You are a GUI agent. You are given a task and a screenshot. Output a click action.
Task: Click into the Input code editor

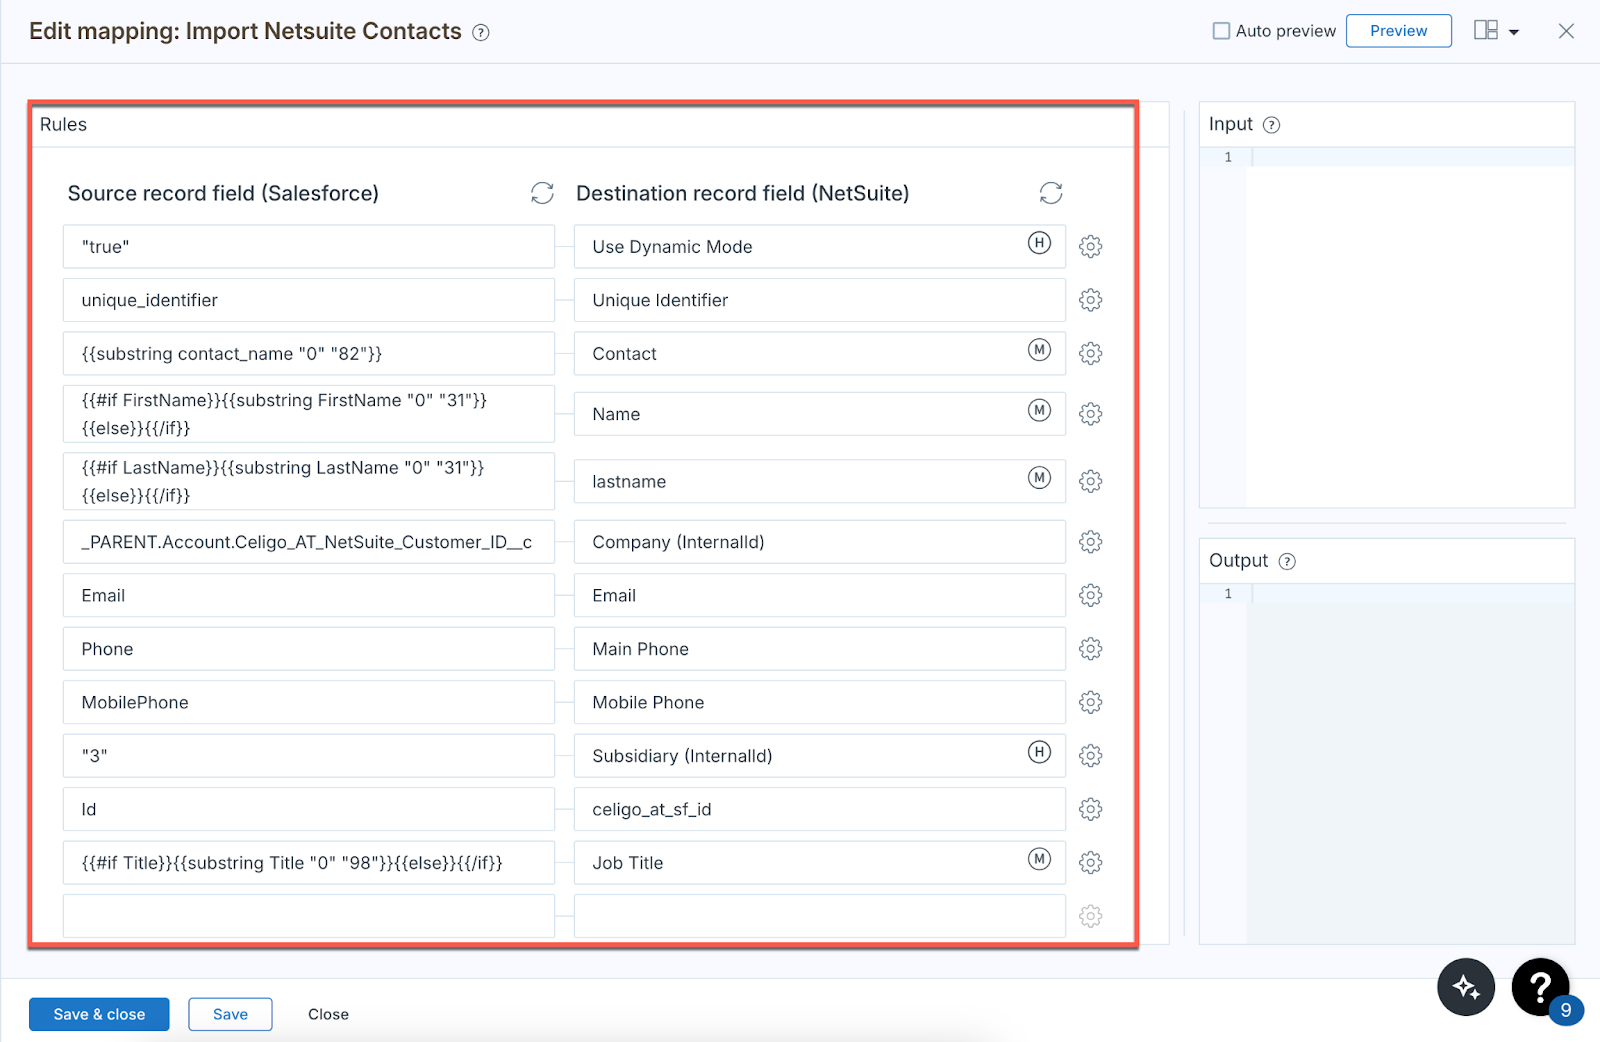click(x=1387, y=327)
